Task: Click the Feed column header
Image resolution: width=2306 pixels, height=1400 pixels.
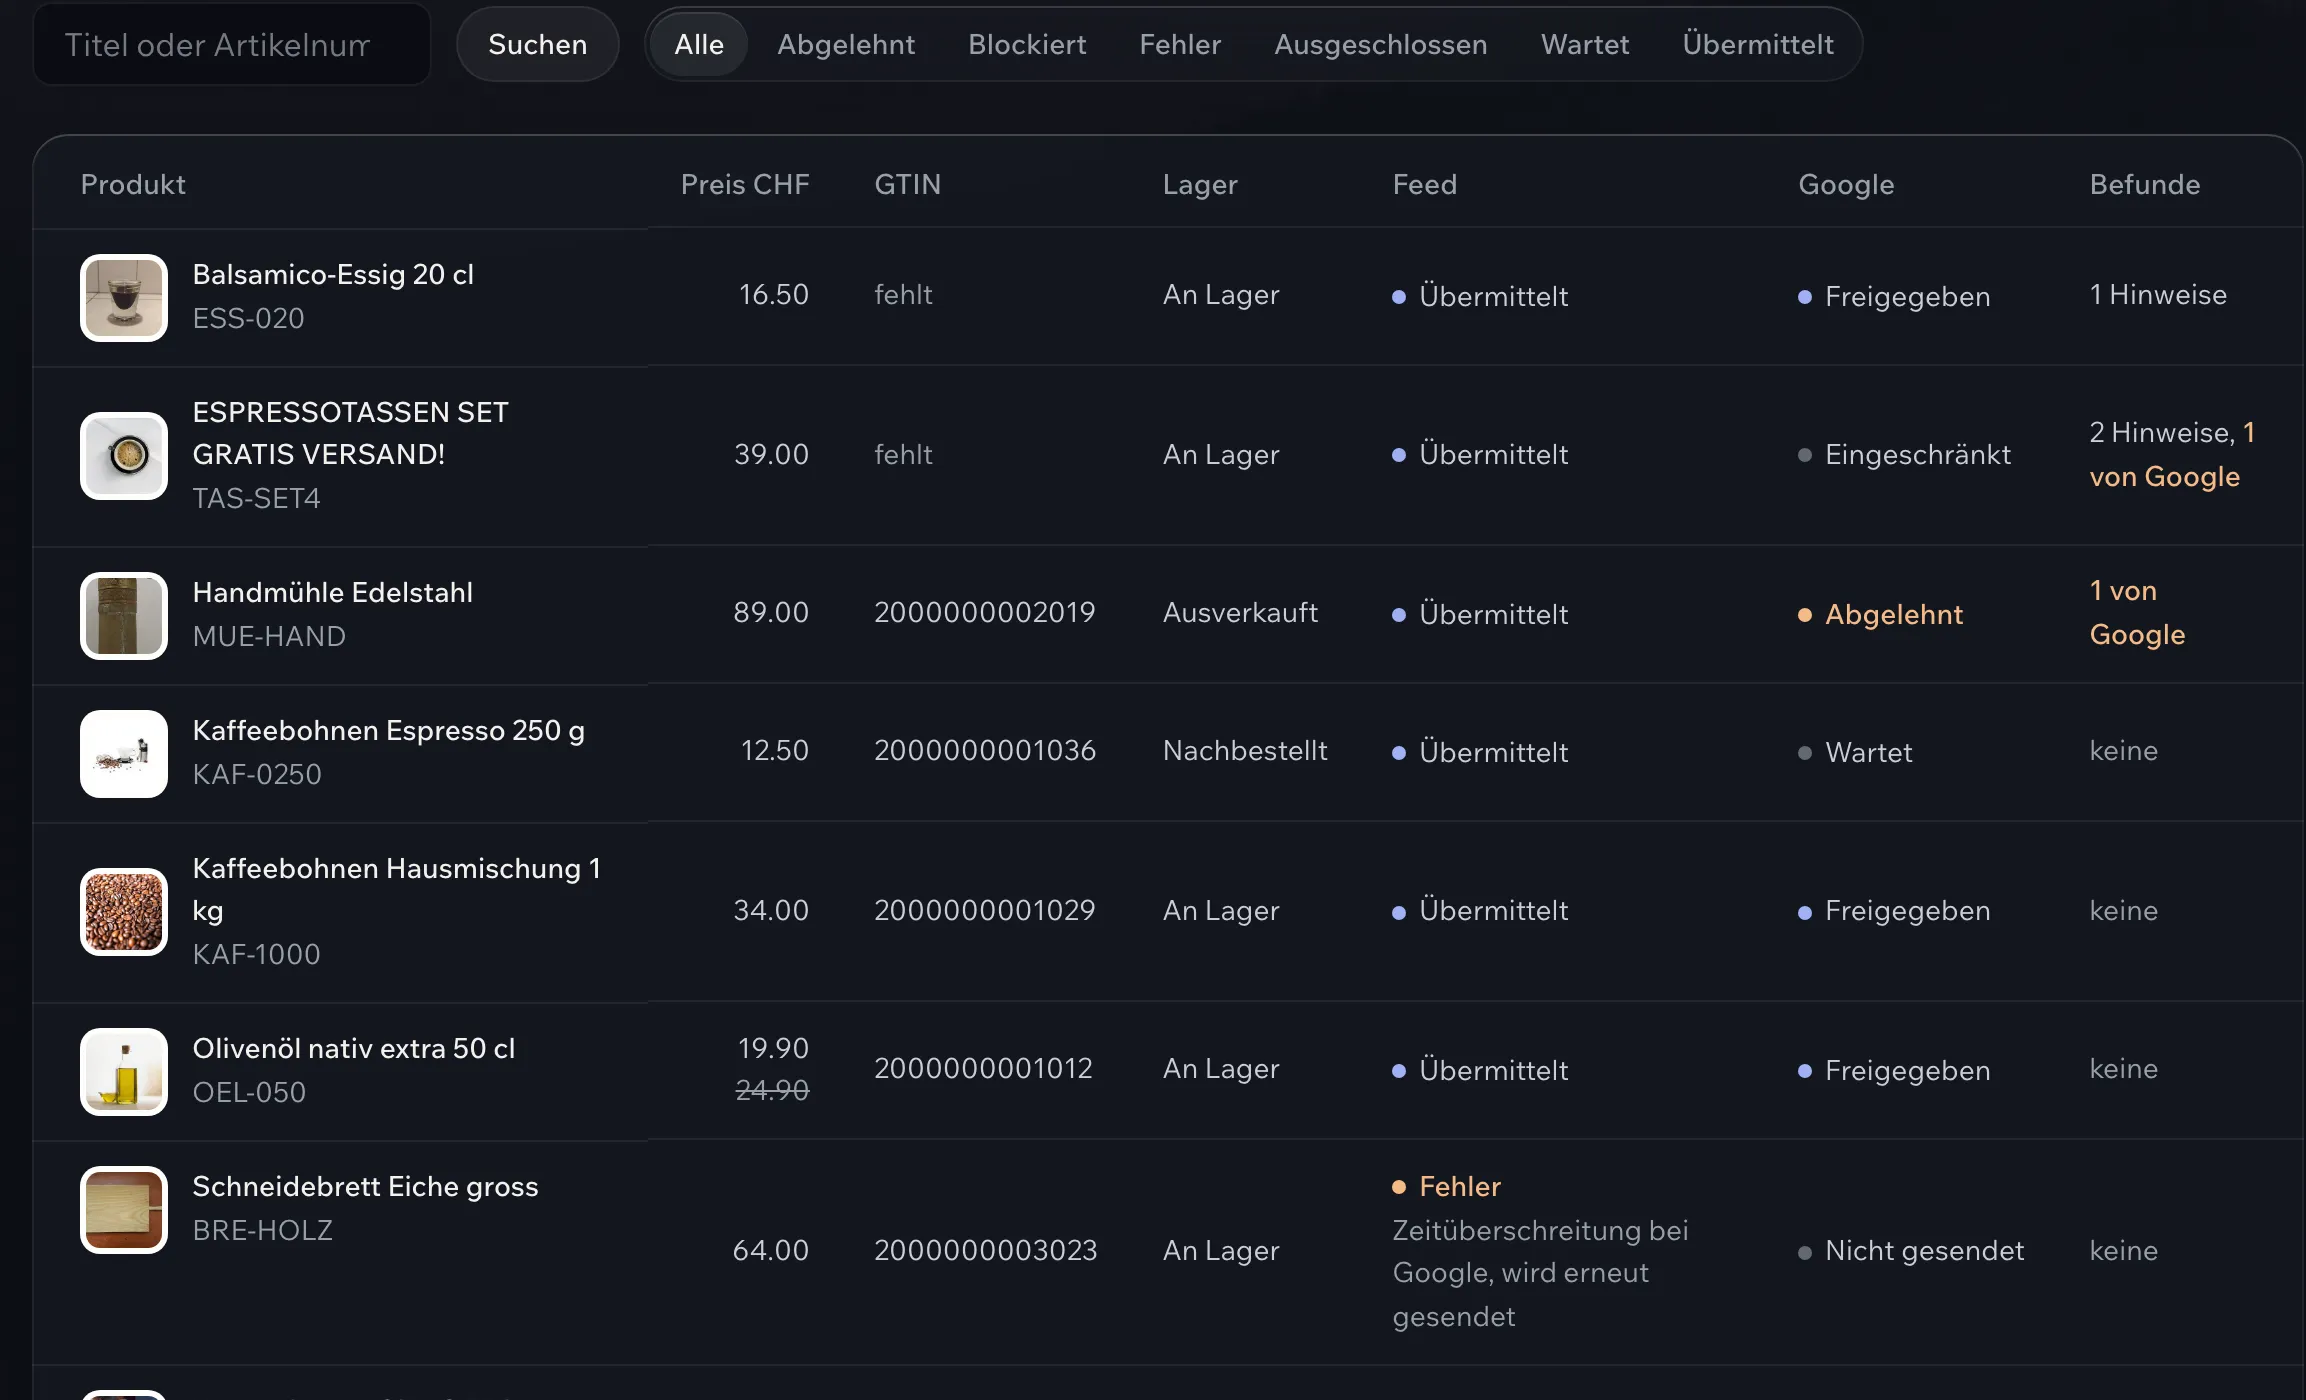Action: (x=1425, y=184)
